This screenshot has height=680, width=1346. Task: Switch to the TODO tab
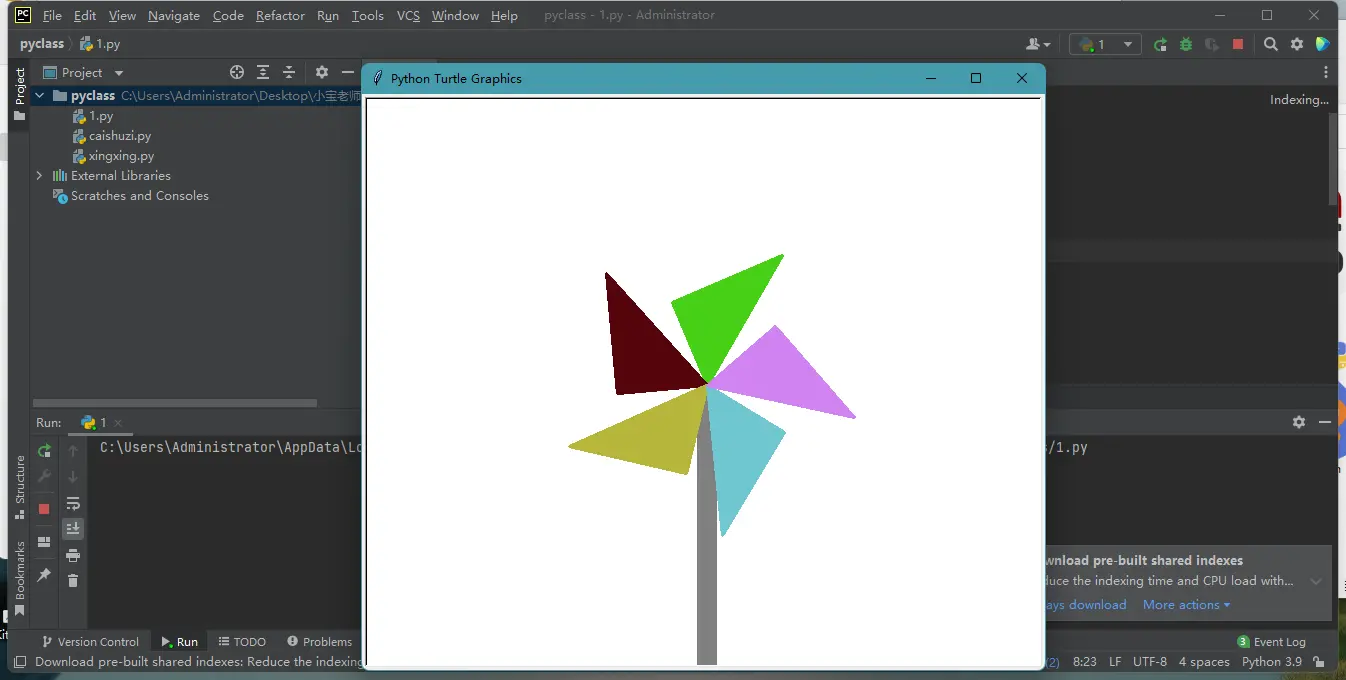click(241, 641)
